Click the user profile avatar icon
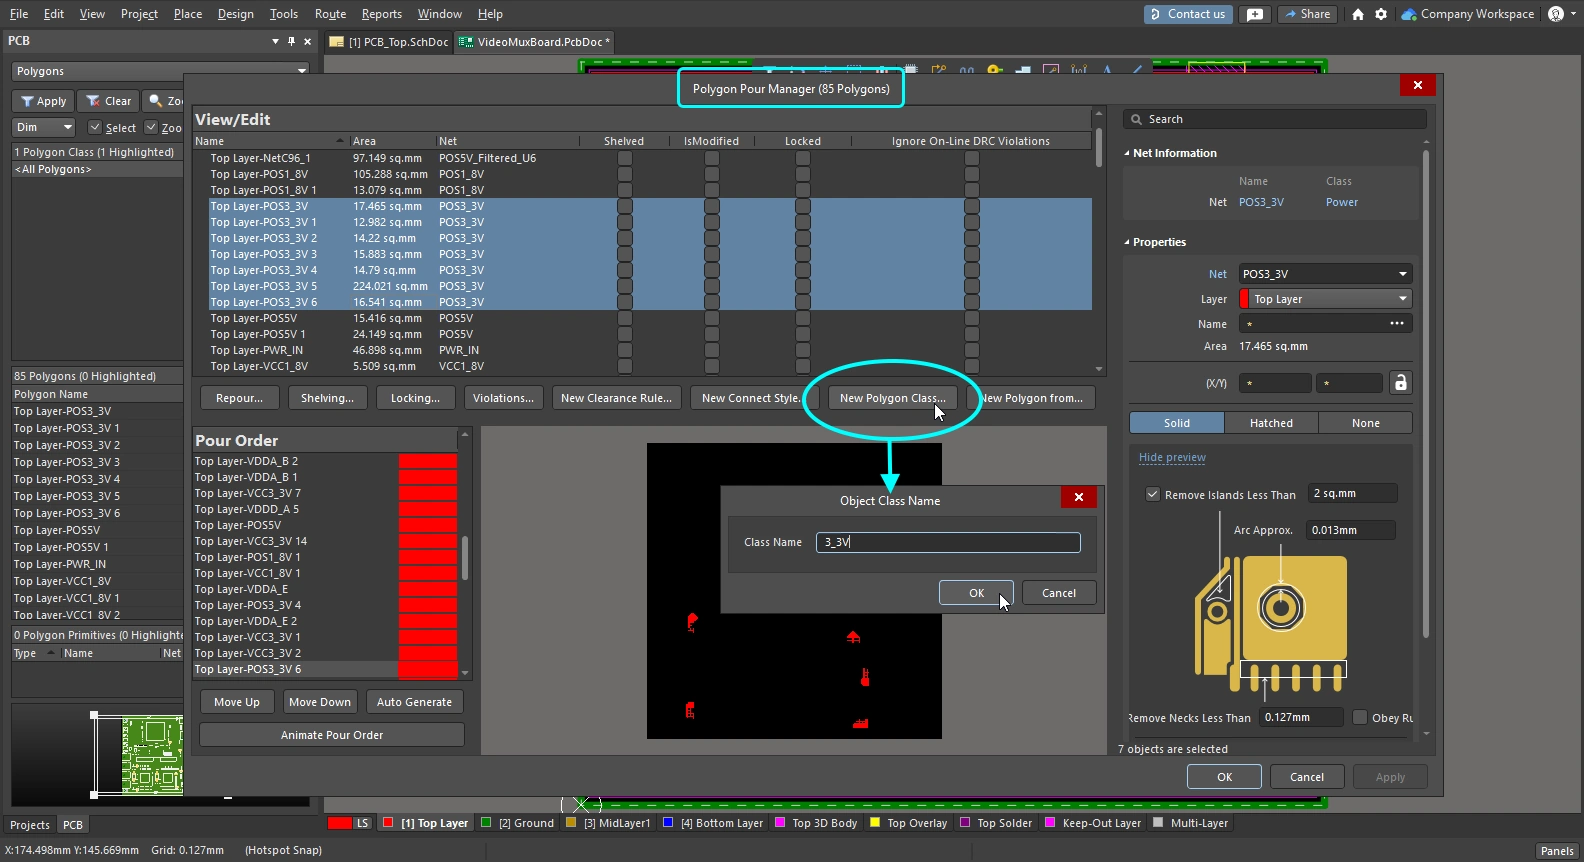Screen dimensions: 1584x862 tap(1555, 14)
